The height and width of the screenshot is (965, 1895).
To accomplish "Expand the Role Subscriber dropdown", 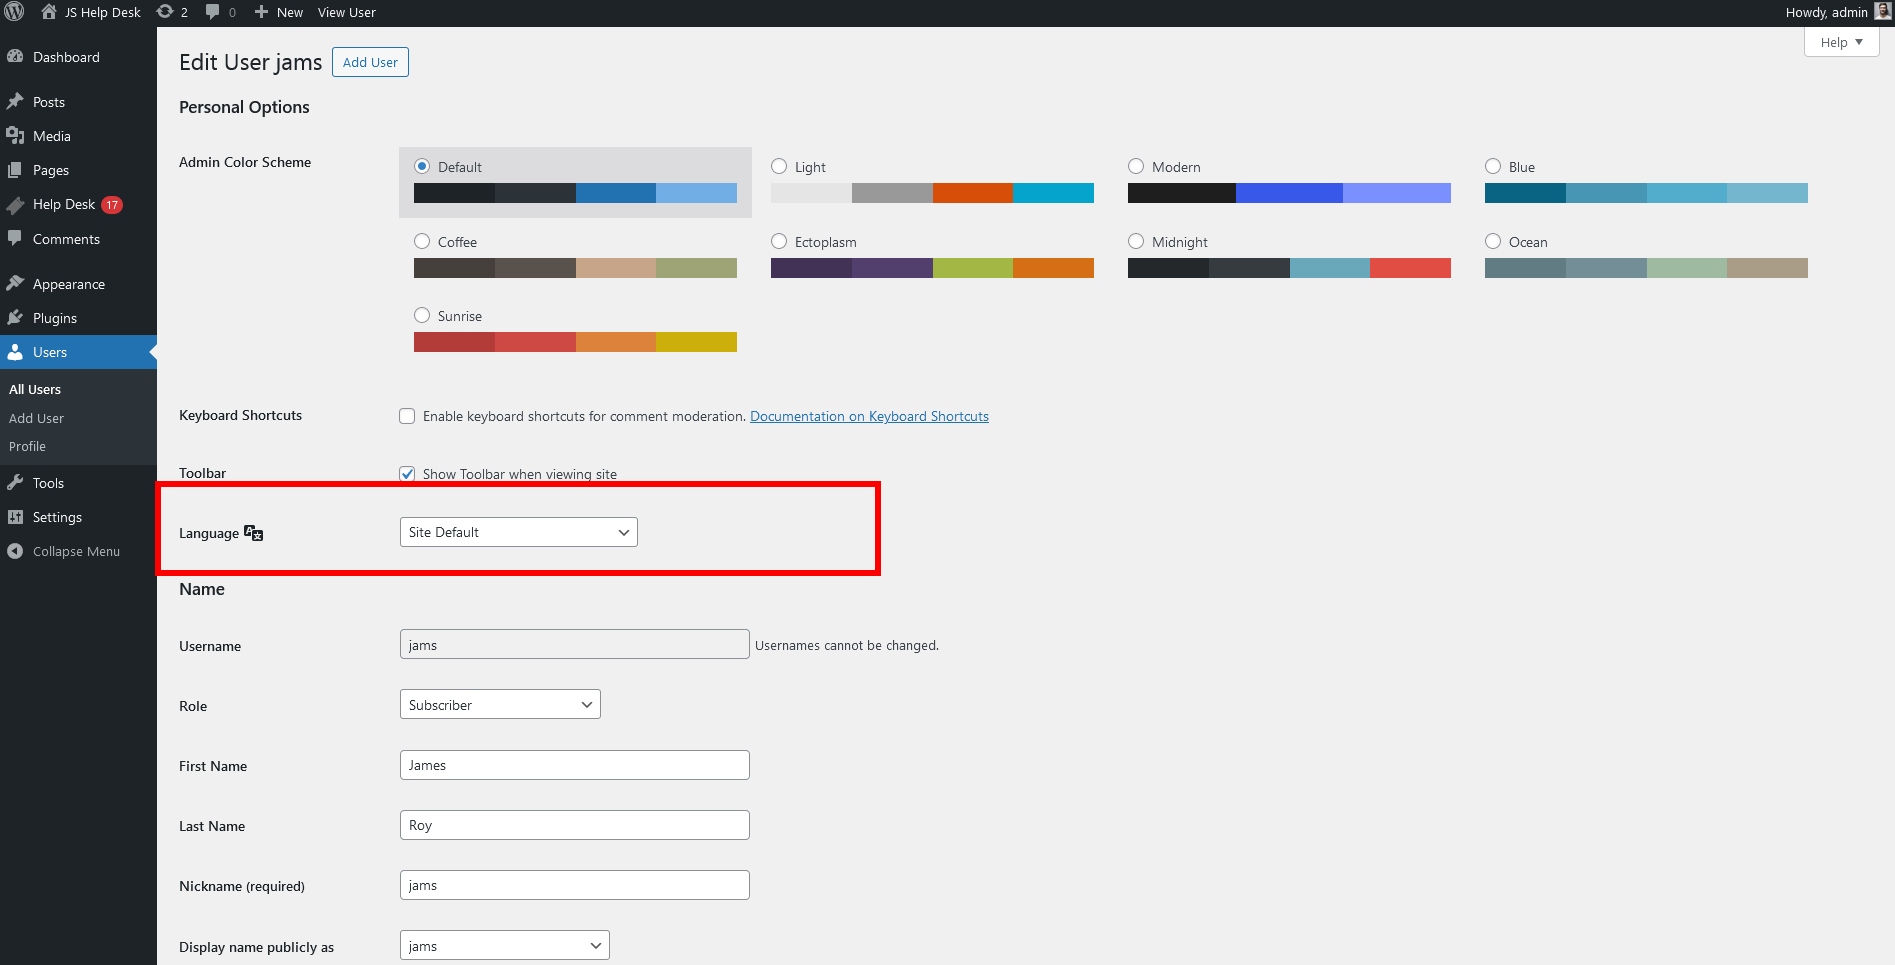I will pyautogui.click(x=499, y=705).
